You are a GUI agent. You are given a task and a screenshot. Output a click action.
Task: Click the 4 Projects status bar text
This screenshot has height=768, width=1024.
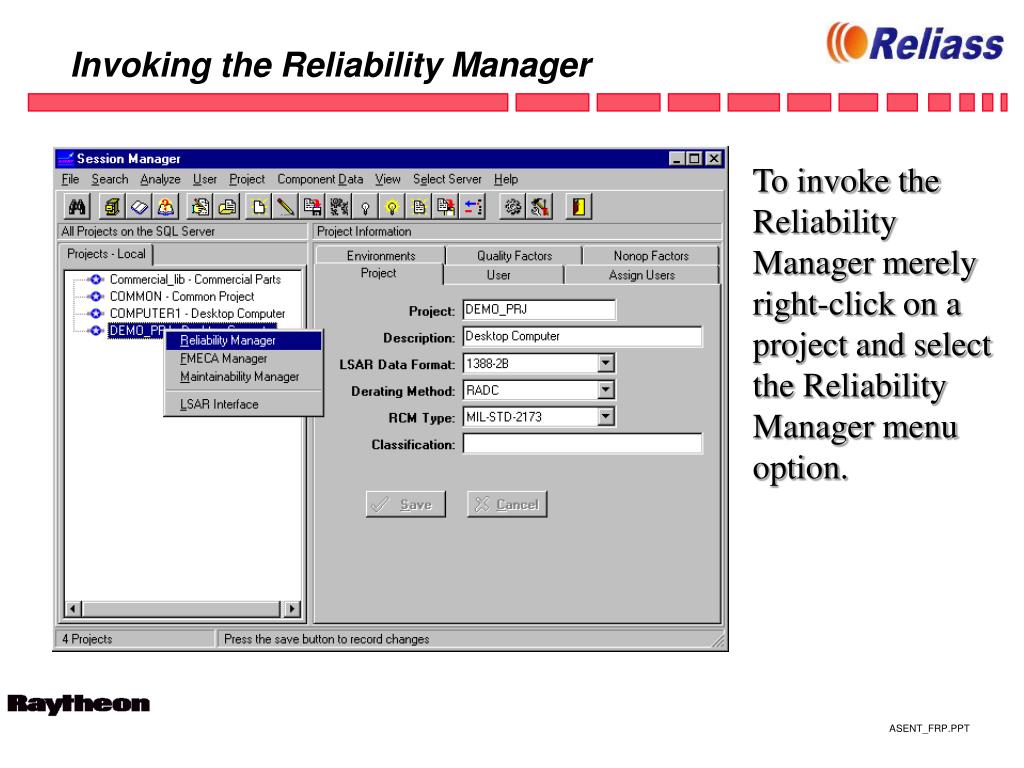(x=87, y=639)
